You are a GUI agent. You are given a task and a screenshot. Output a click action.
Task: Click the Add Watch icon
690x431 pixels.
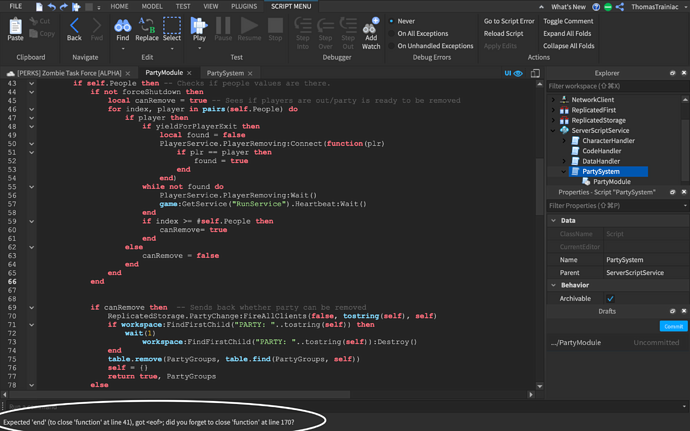[x=371, y=28]
